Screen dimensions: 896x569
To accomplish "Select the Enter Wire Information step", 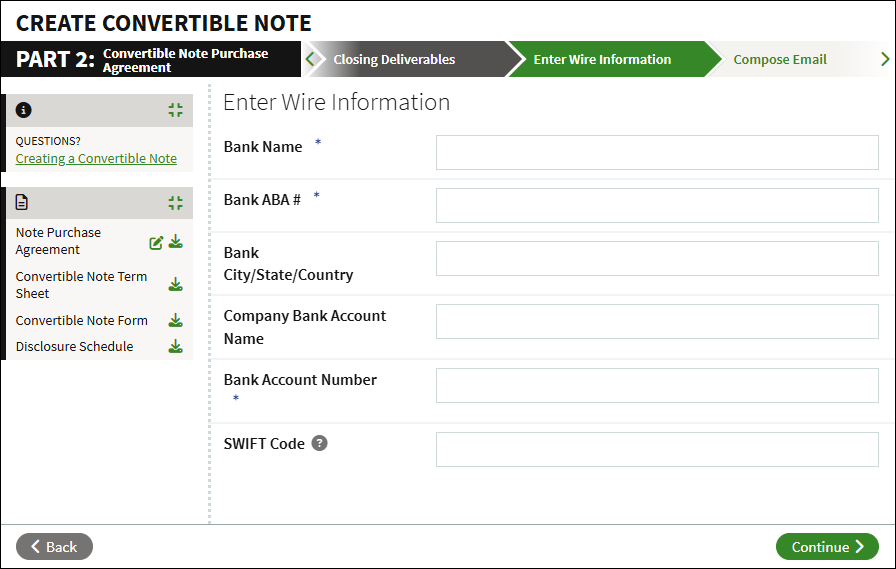I will (x=602, y=59).
